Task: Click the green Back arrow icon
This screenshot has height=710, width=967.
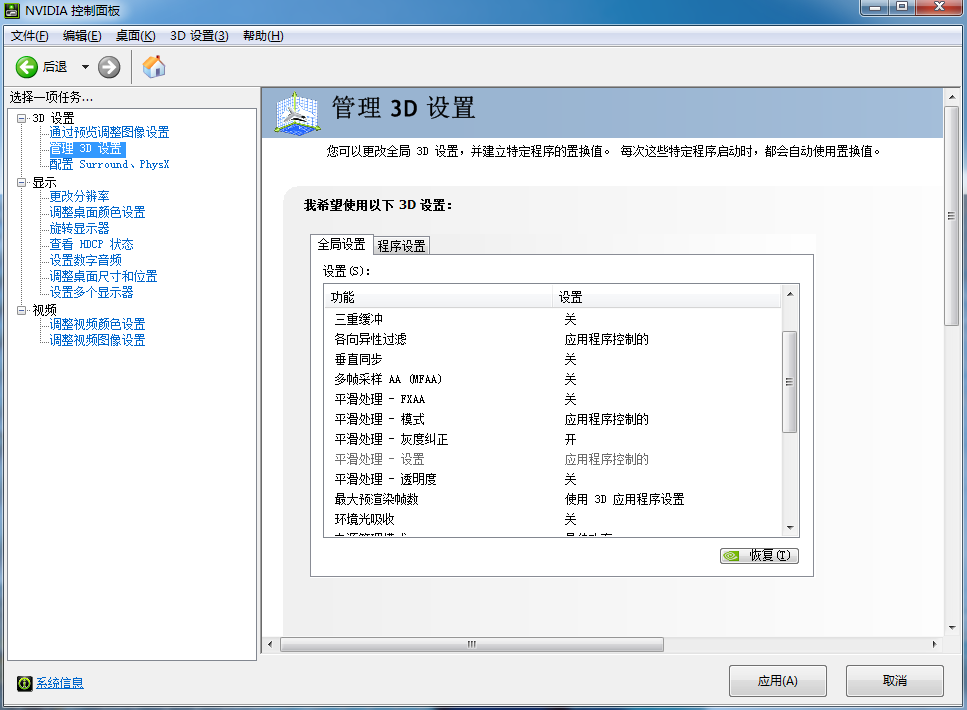Action: [x=27, y=67]
